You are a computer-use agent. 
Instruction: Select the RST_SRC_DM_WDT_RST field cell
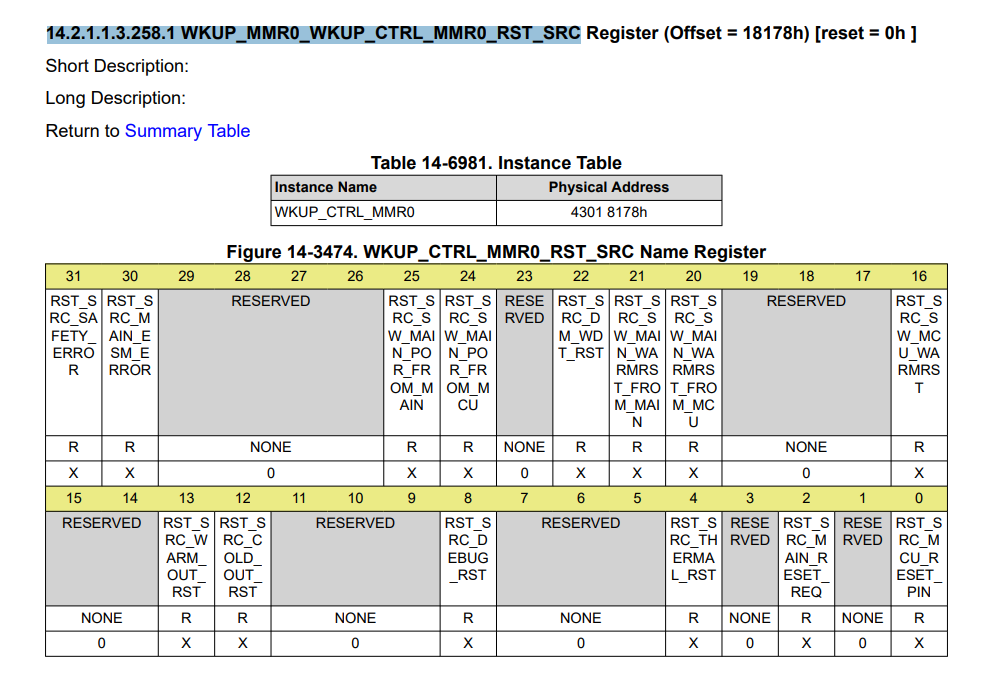click(581, 362)
